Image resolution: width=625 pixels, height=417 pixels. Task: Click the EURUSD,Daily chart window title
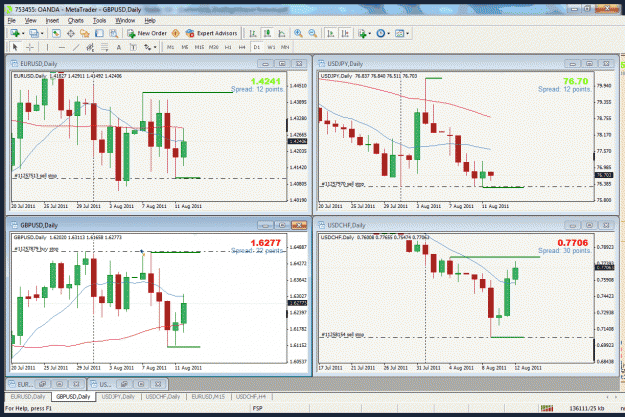(39, 64)
